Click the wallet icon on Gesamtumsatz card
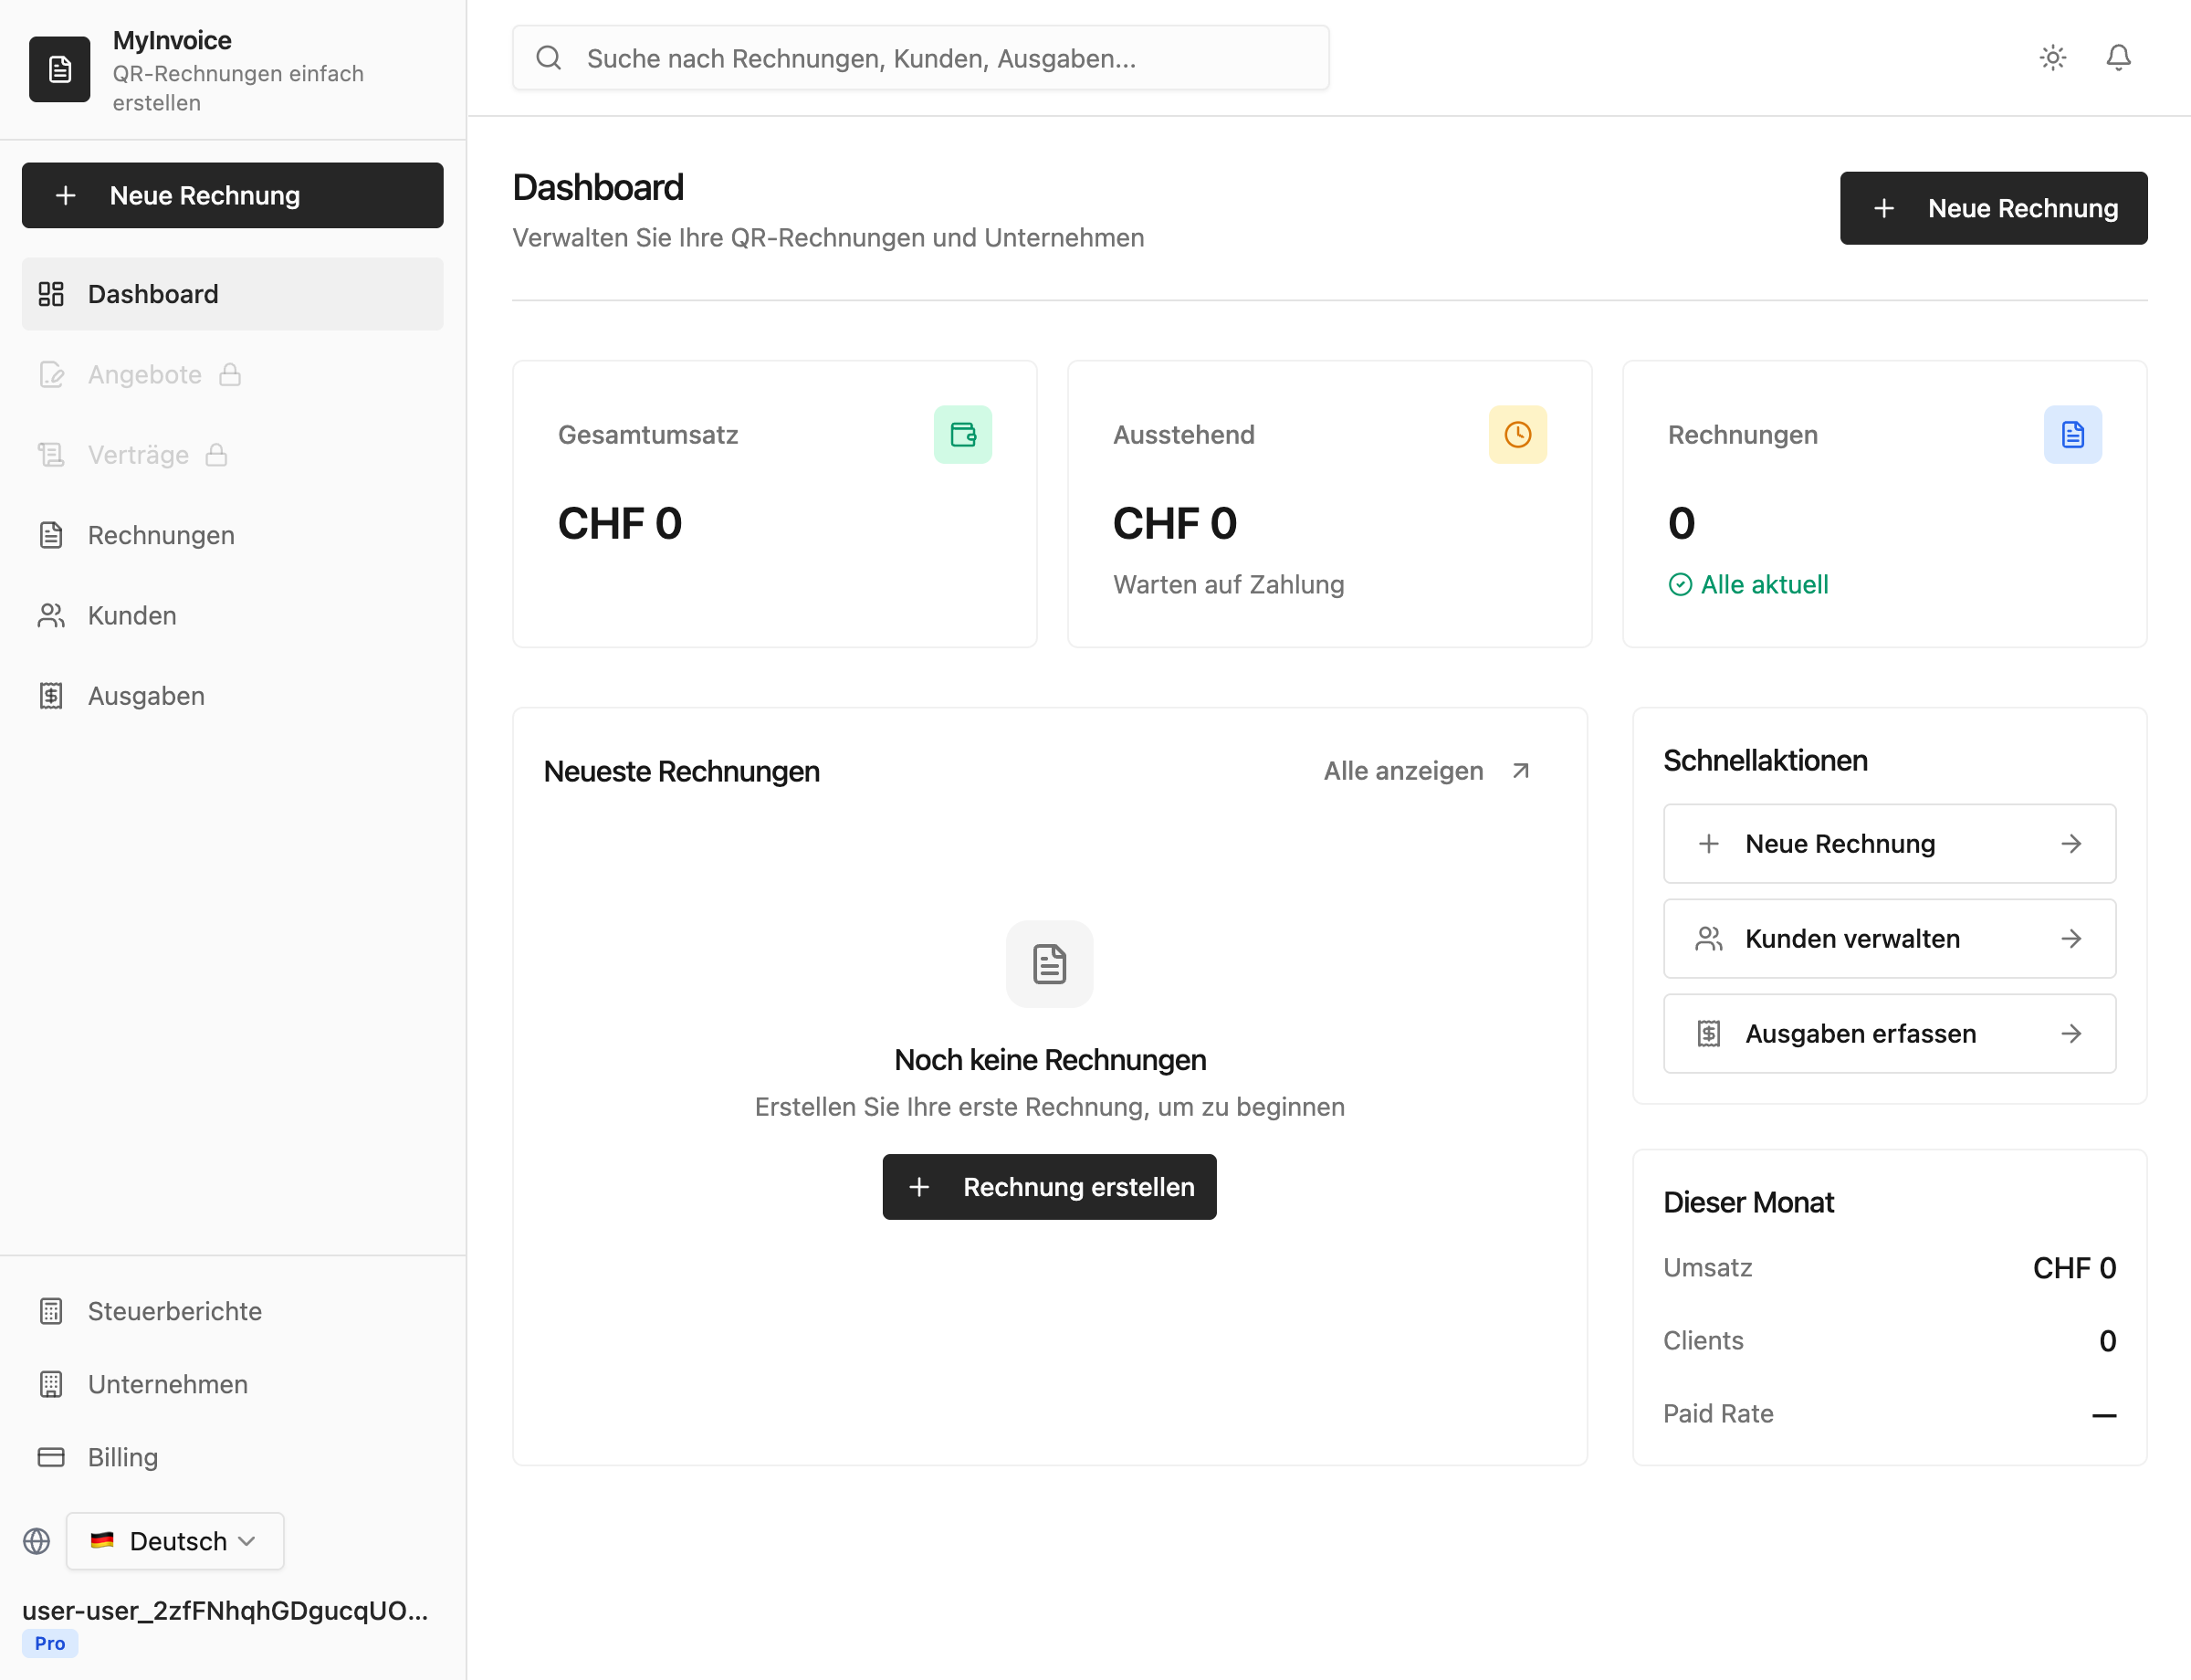 (x=962, y=434)
